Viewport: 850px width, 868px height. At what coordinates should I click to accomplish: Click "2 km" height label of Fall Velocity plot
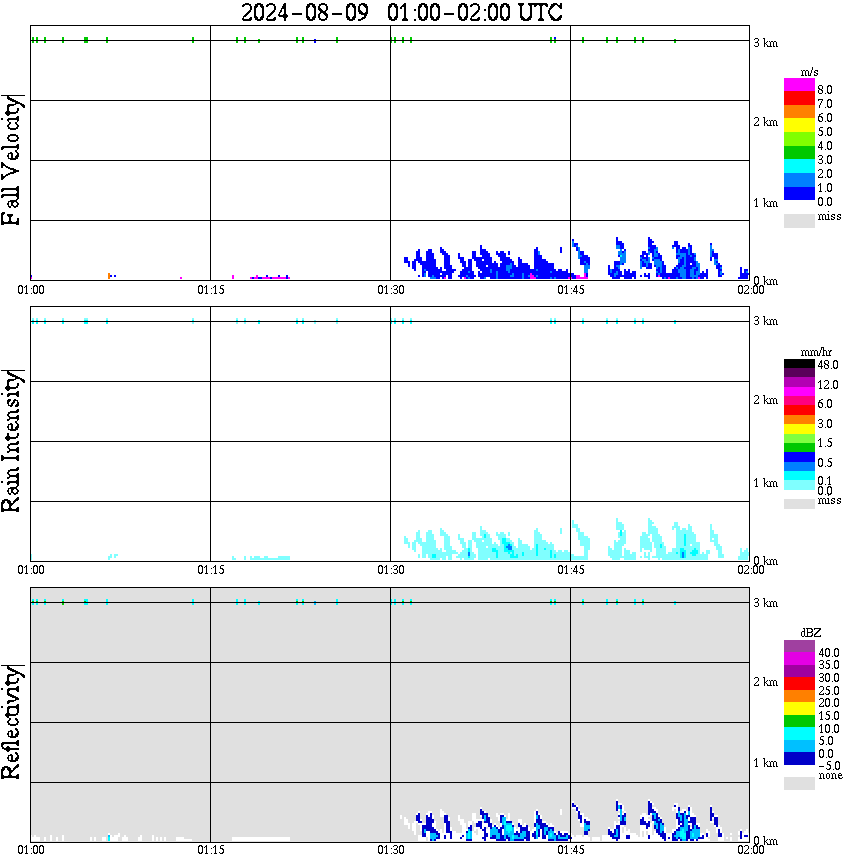[x=765, y=122]
